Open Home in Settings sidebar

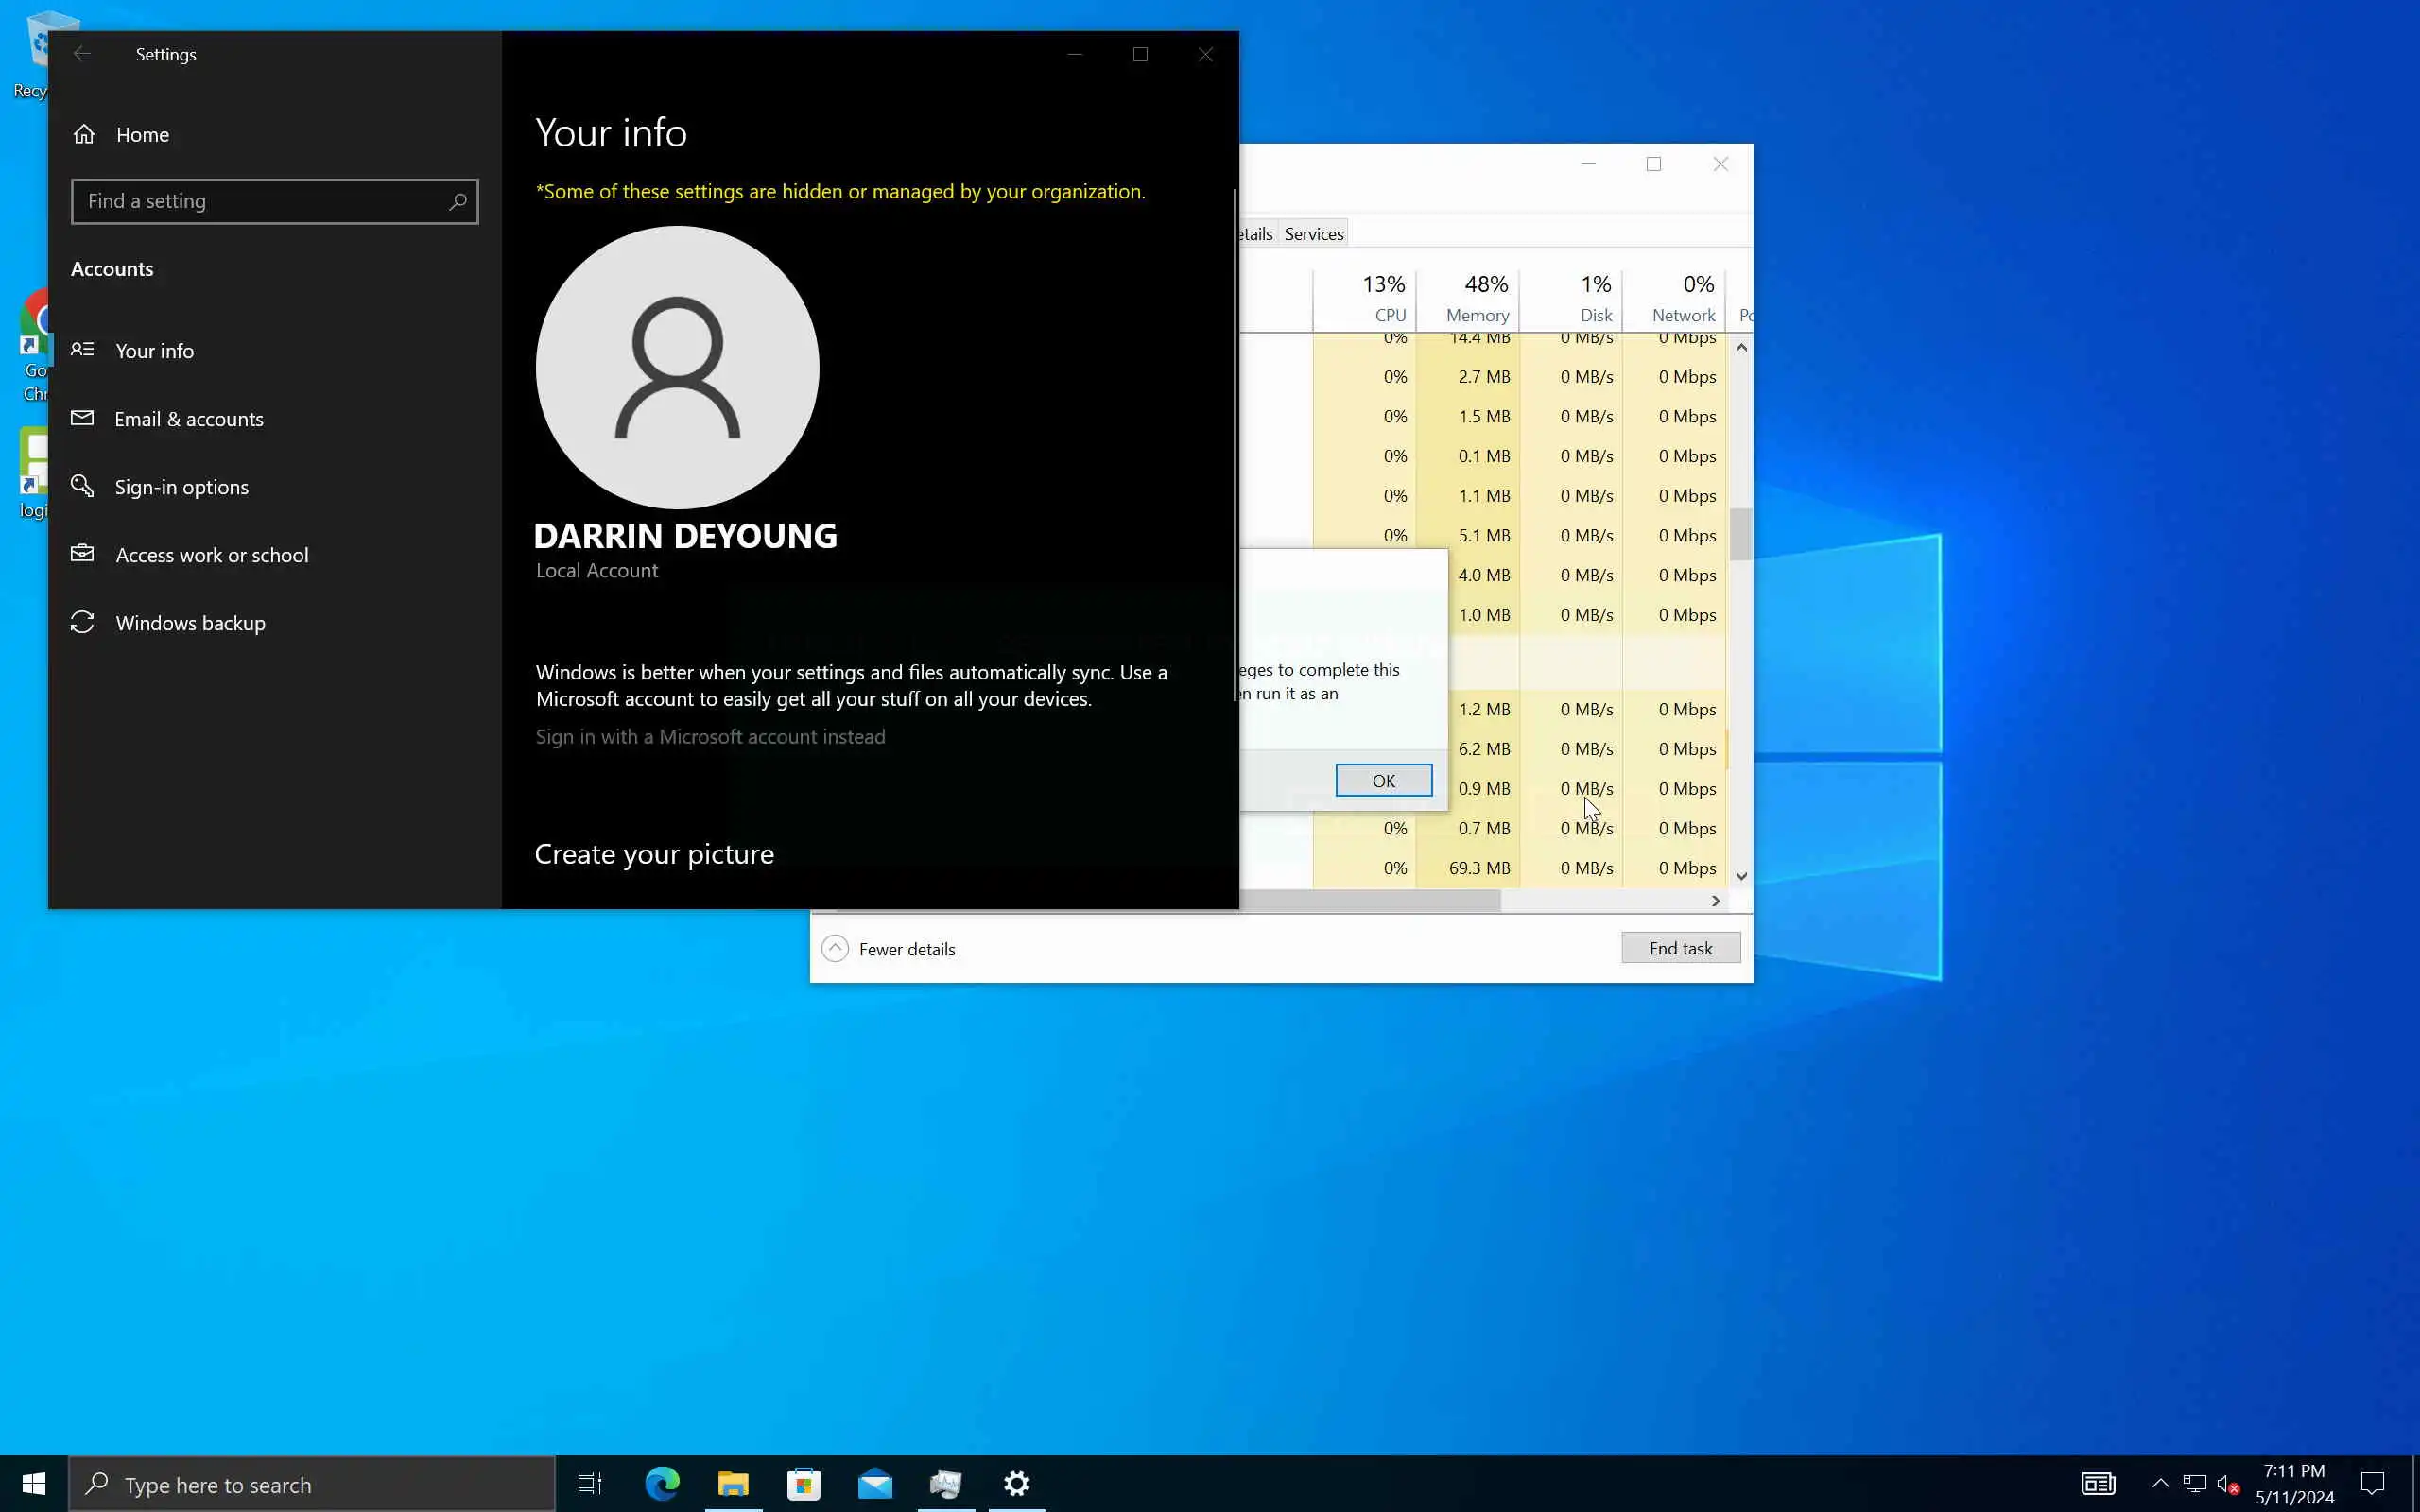click(141, 135)
